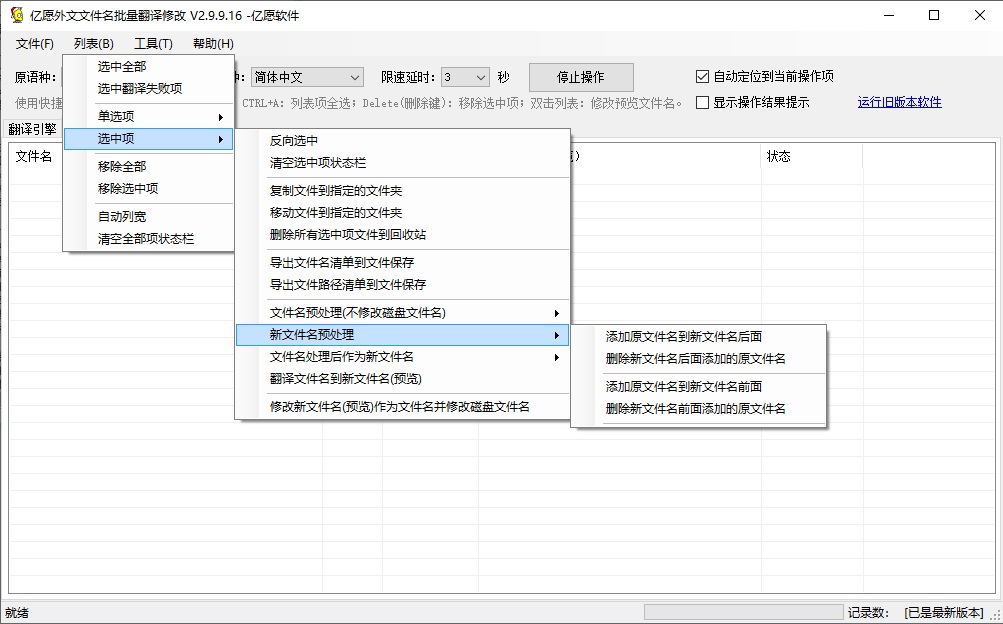1003x624 pixels.
Task: Expand the 单选项 submenu
Action: [148, 117]
